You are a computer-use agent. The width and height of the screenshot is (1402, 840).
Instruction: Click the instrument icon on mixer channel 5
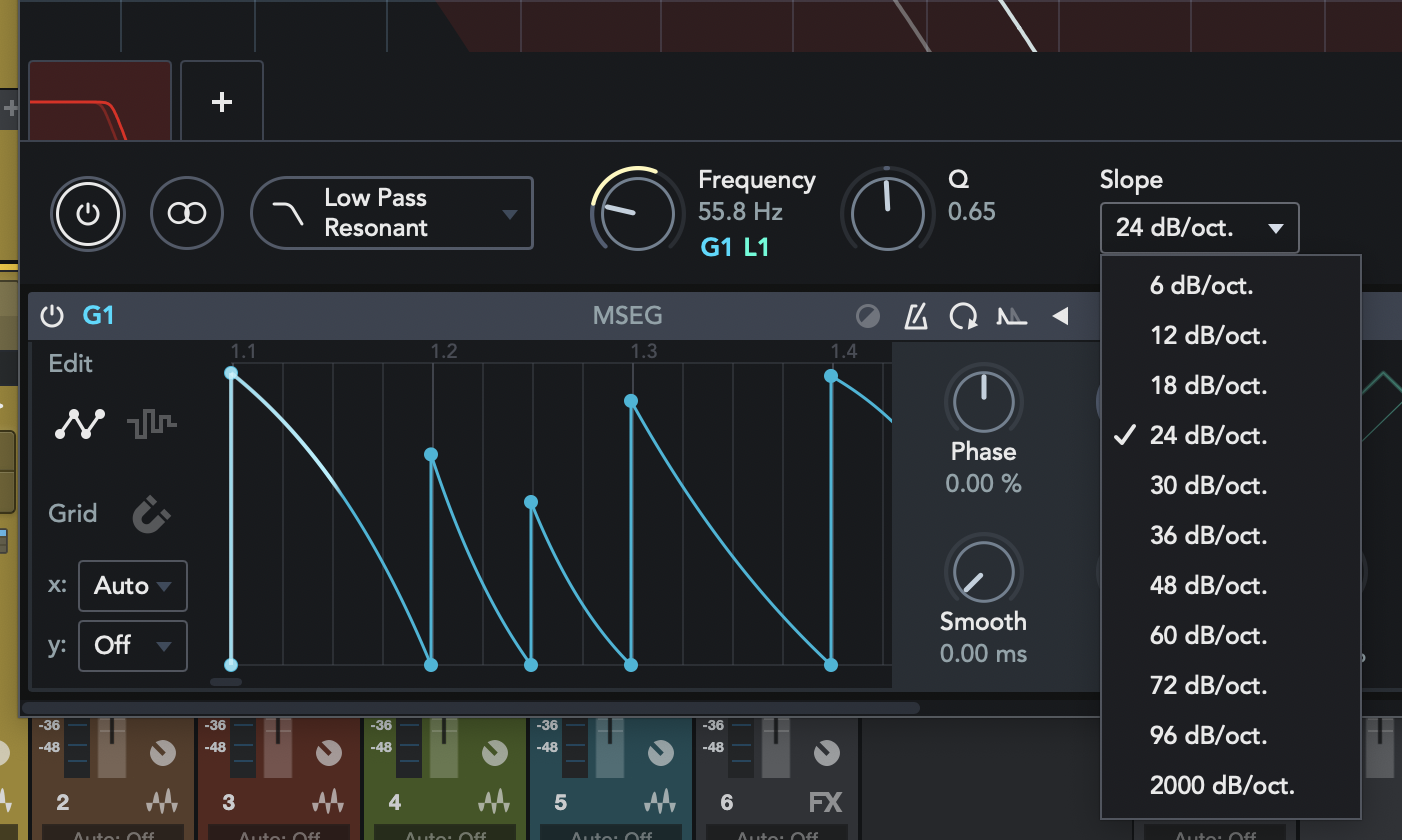pos(660,802)
